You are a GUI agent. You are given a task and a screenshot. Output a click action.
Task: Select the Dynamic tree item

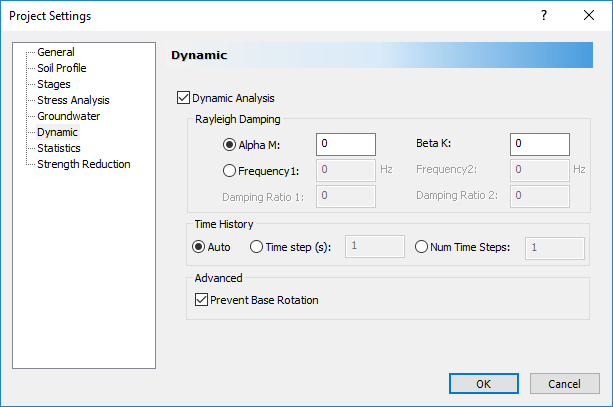57,132
